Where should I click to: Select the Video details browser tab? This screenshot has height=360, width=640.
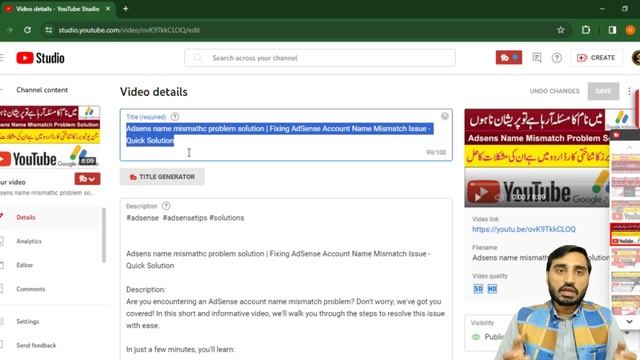coord(58,9)
